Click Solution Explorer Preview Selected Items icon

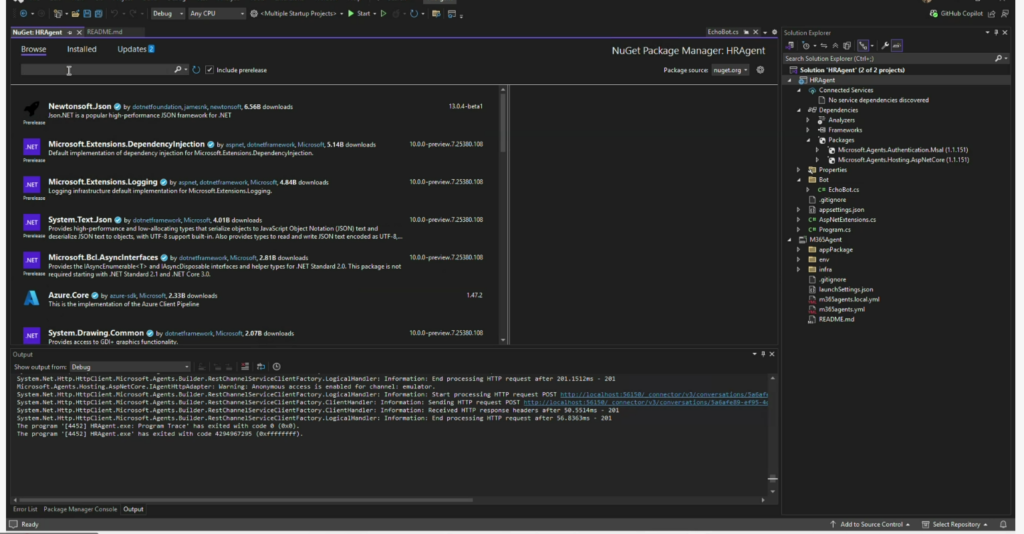point(897,46)
